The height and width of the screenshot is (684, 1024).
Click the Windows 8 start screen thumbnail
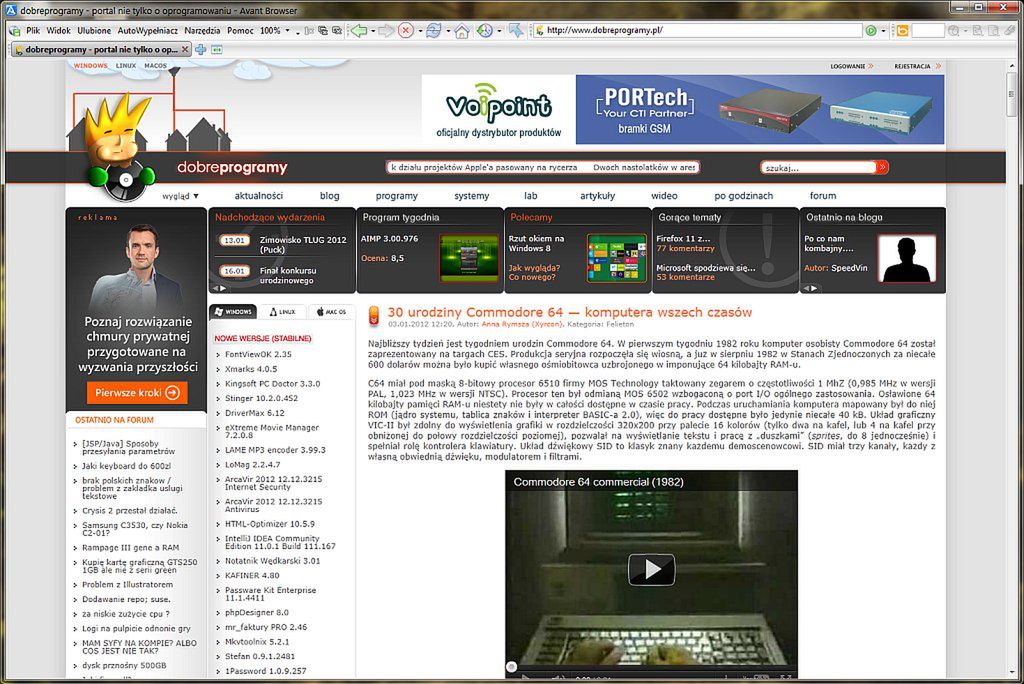pyautogui.click(x=617, y=259)
